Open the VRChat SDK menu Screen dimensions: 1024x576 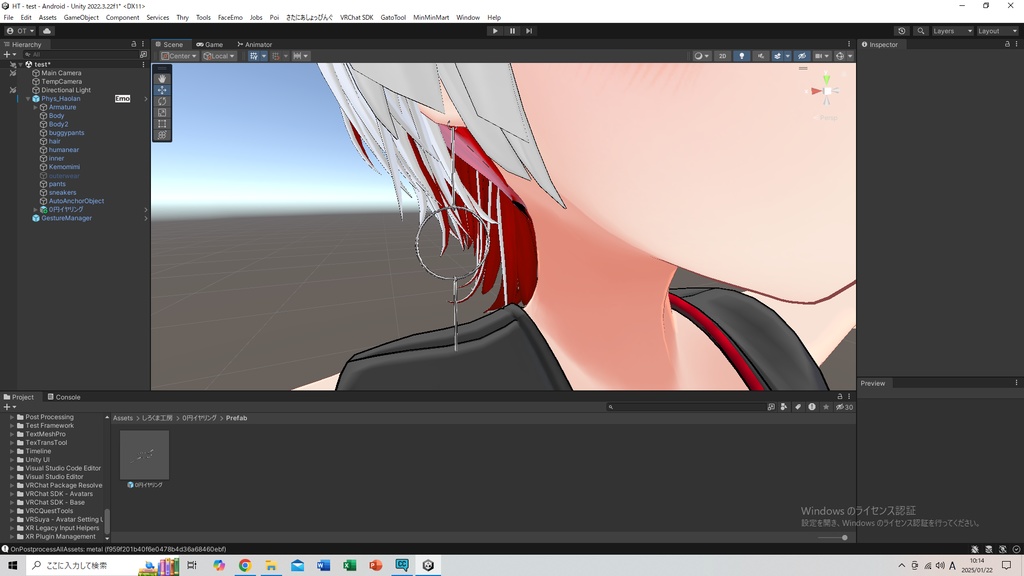[357, 18]
